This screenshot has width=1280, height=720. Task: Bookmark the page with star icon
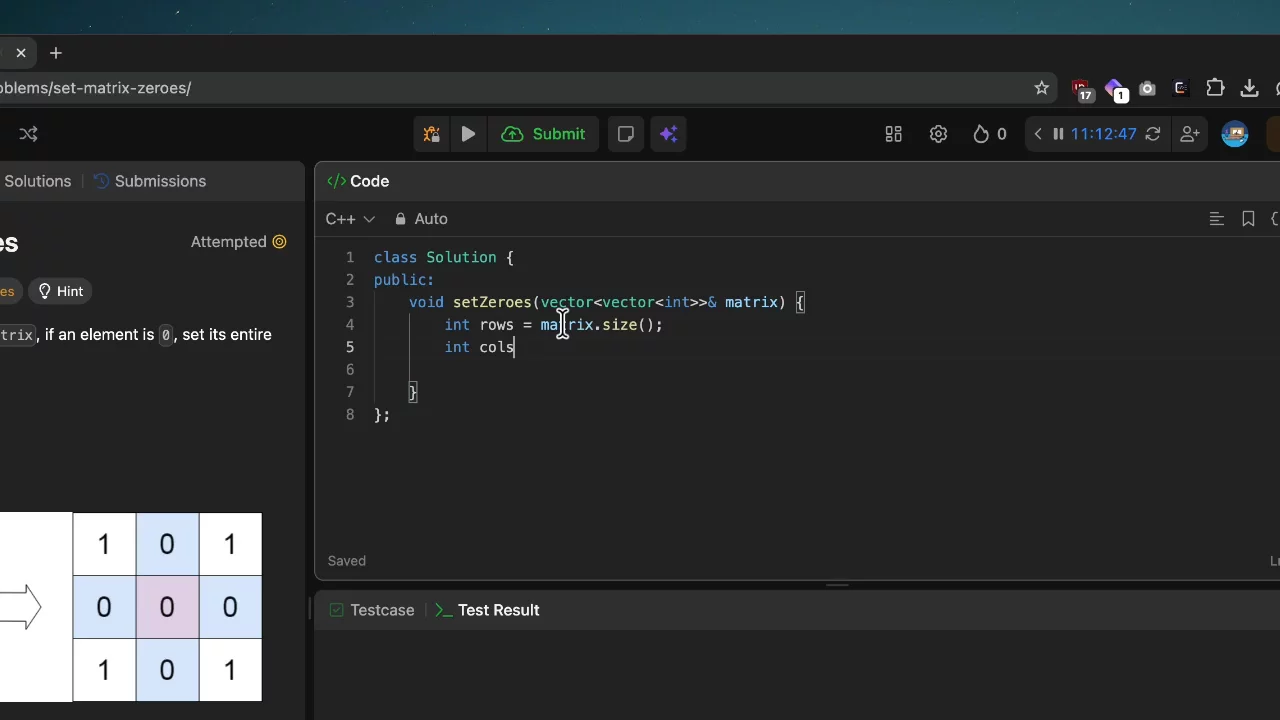click(x=1042, y=88)
